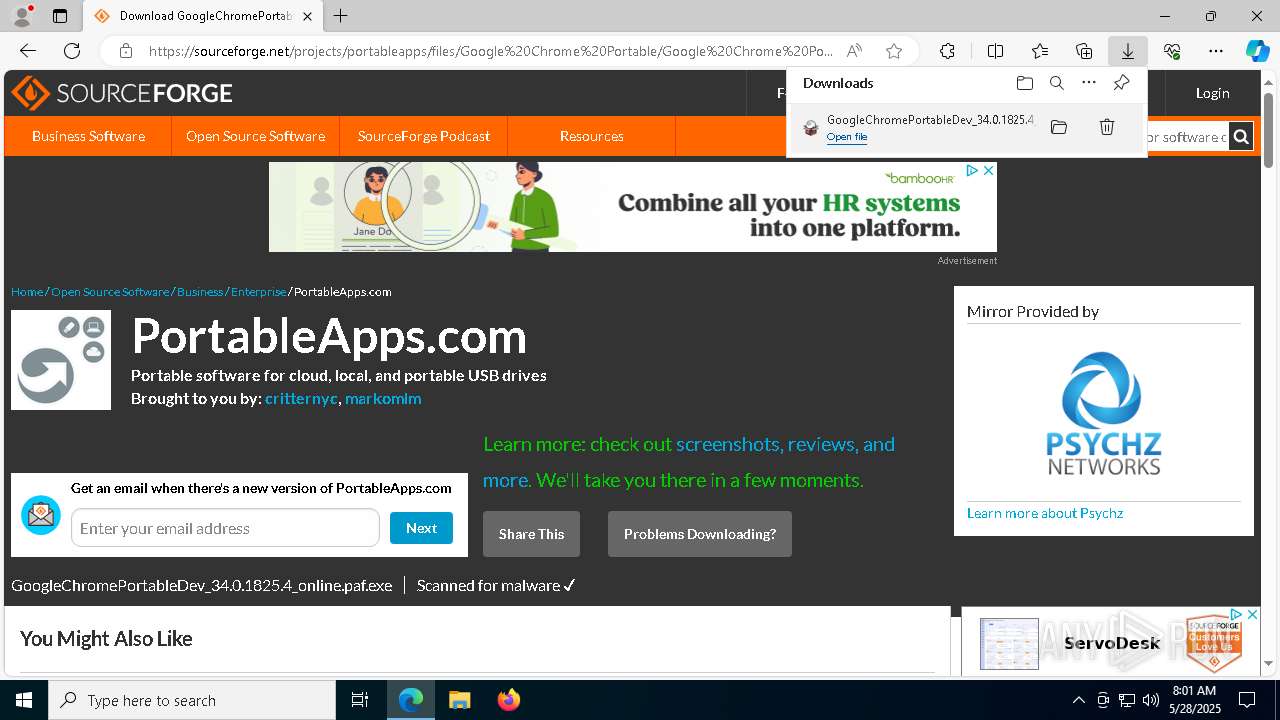
Task: Click the email address input field
Action: point(225,528)
